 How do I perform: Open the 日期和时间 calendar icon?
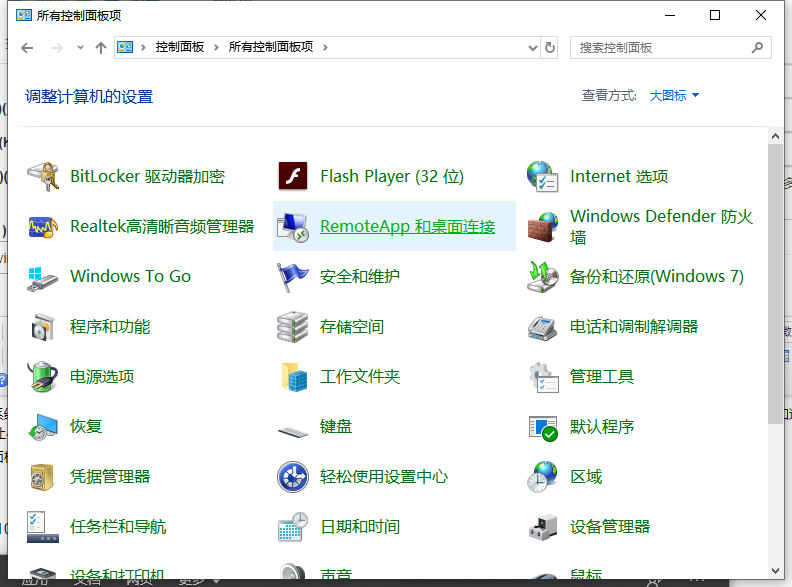[x=292, y=527]
